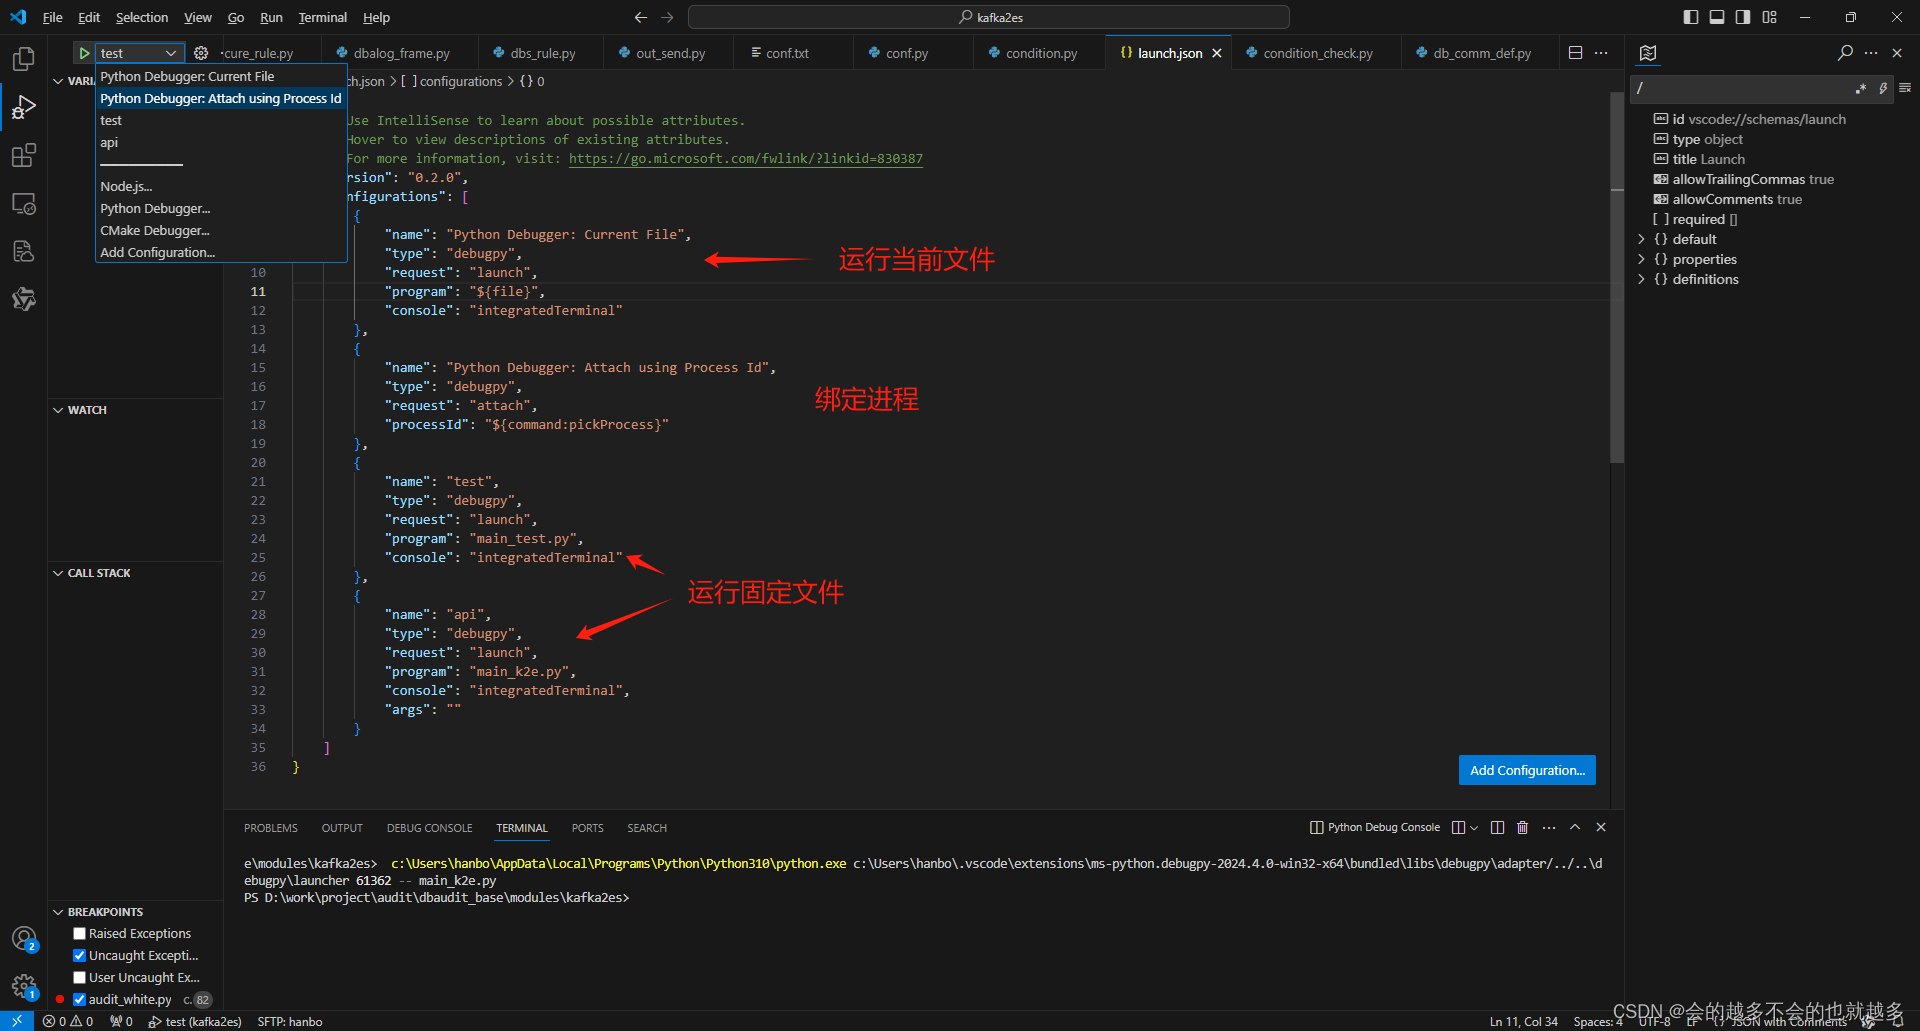Viewport: 1920px width, 1031px height.
Task: Expand the default node in JSON tree
Action: pyautogui.click(x=1641, y=239)
